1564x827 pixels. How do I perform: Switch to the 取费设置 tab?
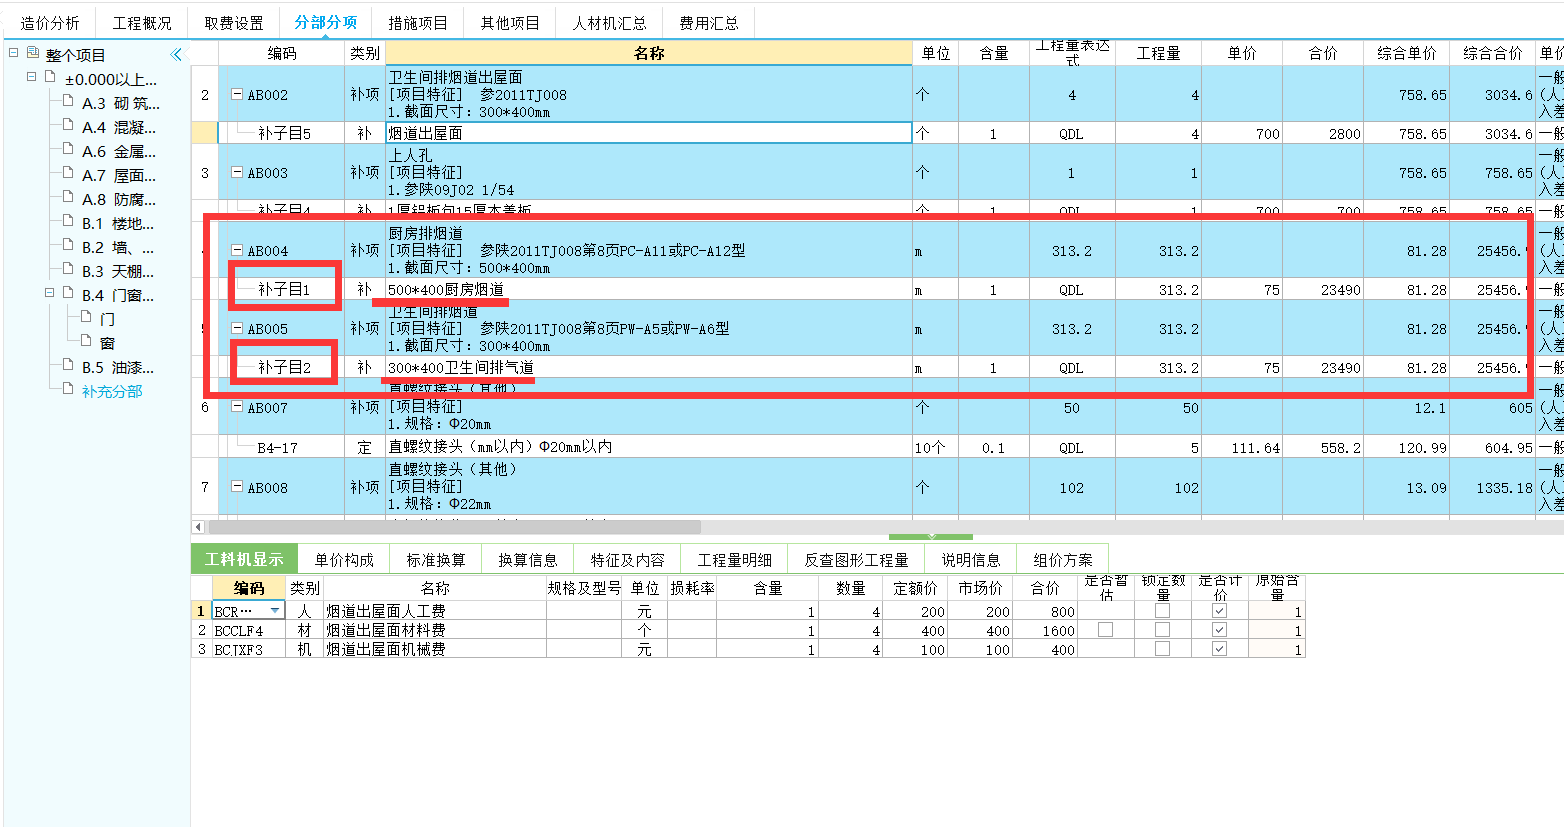pos(234,22)
